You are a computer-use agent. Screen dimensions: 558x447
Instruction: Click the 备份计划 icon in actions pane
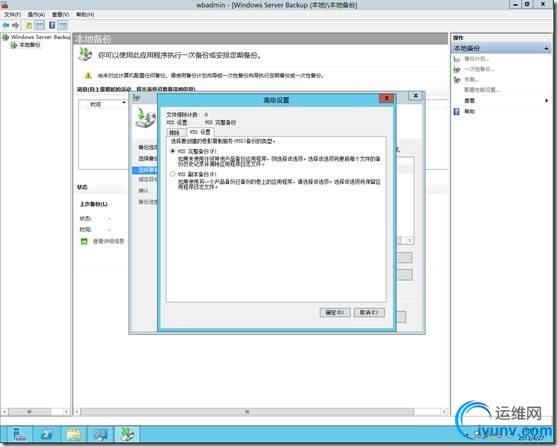[457, 59]
